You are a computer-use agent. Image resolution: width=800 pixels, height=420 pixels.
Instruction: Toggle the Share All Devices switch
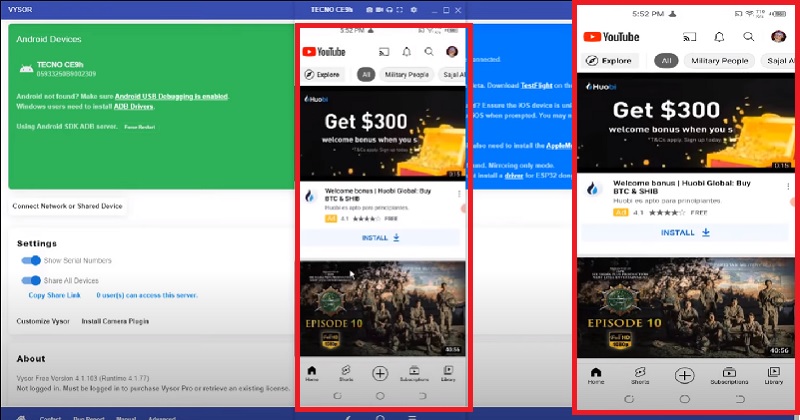[31, 281]
